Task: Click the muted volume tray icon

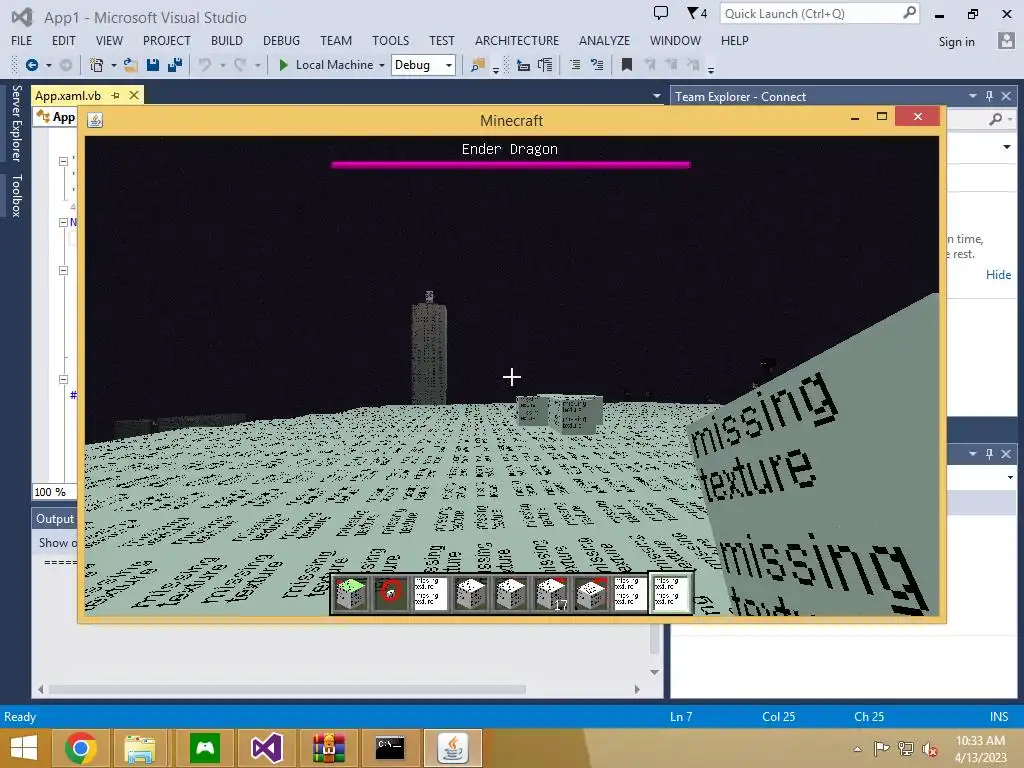Action: (x=929, y=749)
